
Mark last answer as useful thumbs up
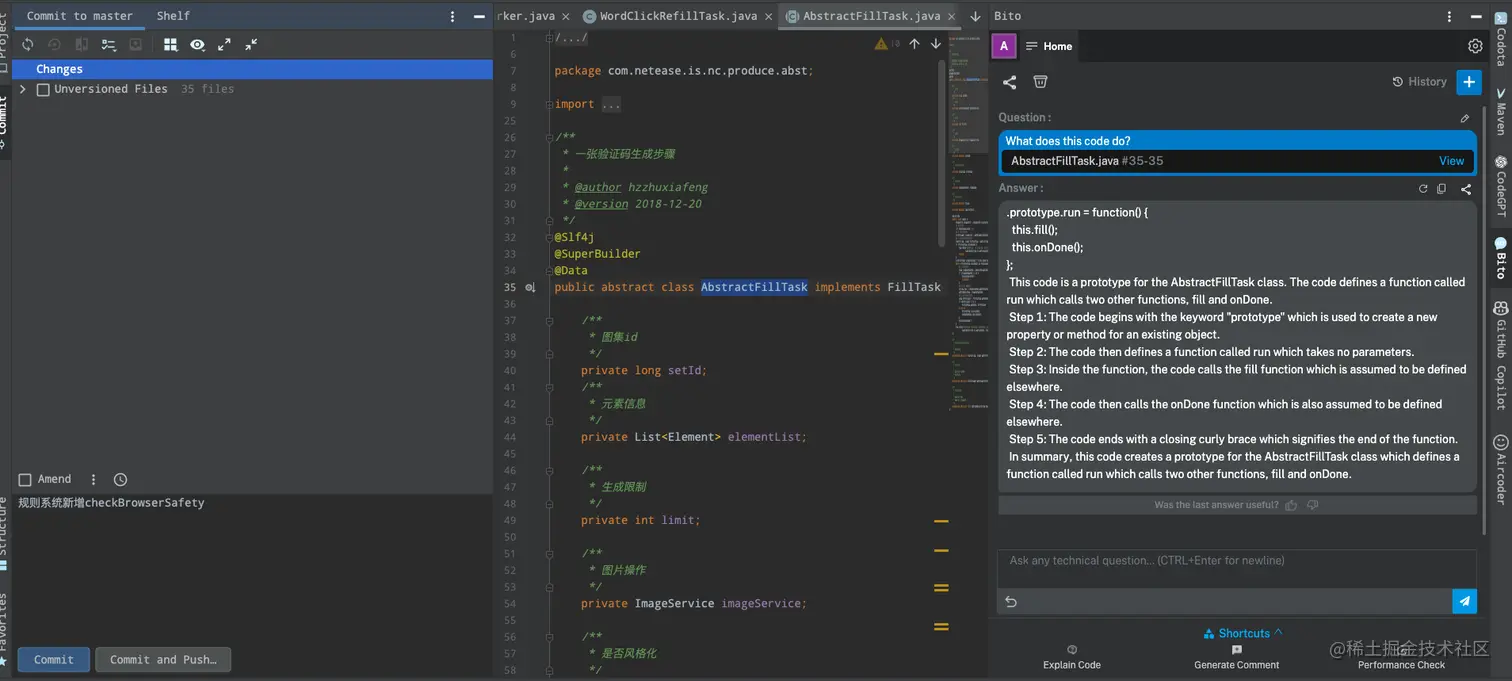pos(1291,505)
